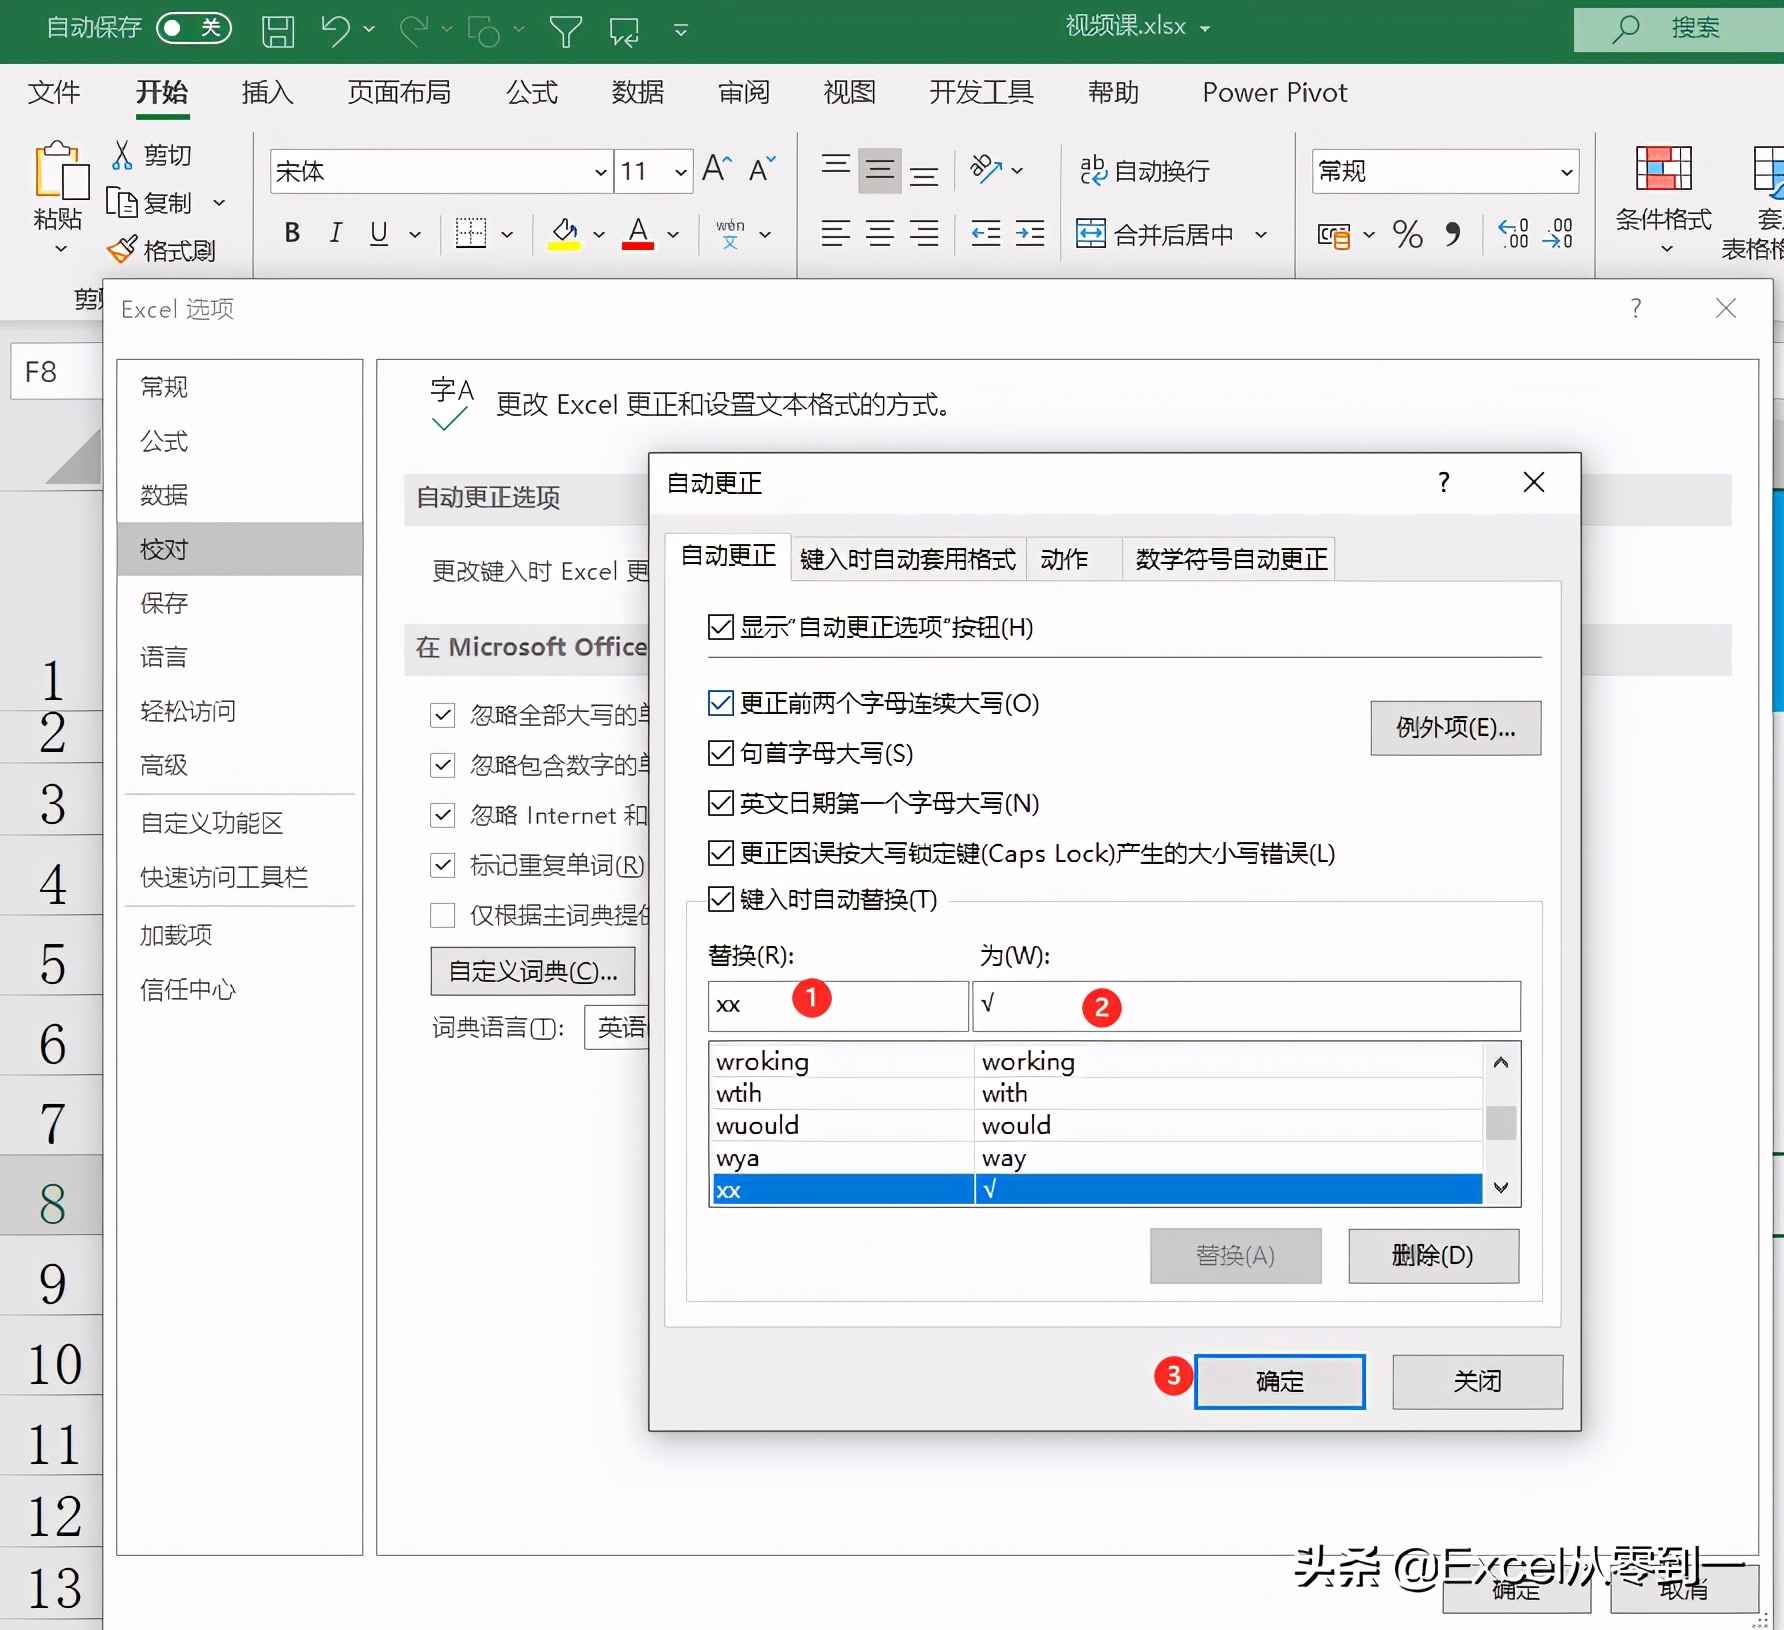
Task: Click the Filter funnel icon in quick access
Action: tap(565, 31)
